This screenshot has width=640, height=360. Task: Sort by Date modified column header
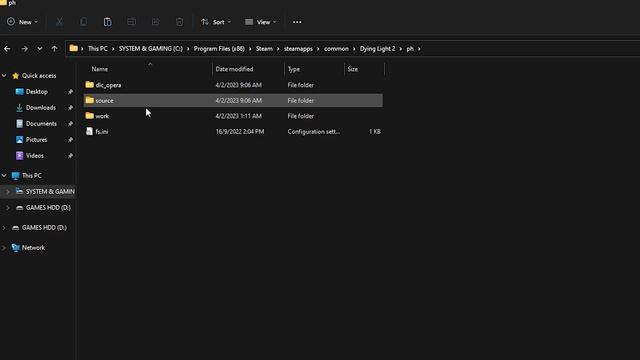(x=234, y=69)
